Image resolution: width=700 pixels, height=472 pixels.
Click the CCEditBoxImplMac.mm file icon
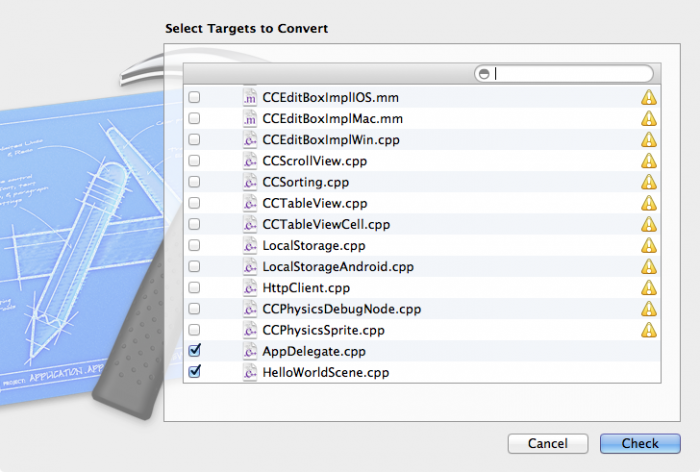(250, 119)
